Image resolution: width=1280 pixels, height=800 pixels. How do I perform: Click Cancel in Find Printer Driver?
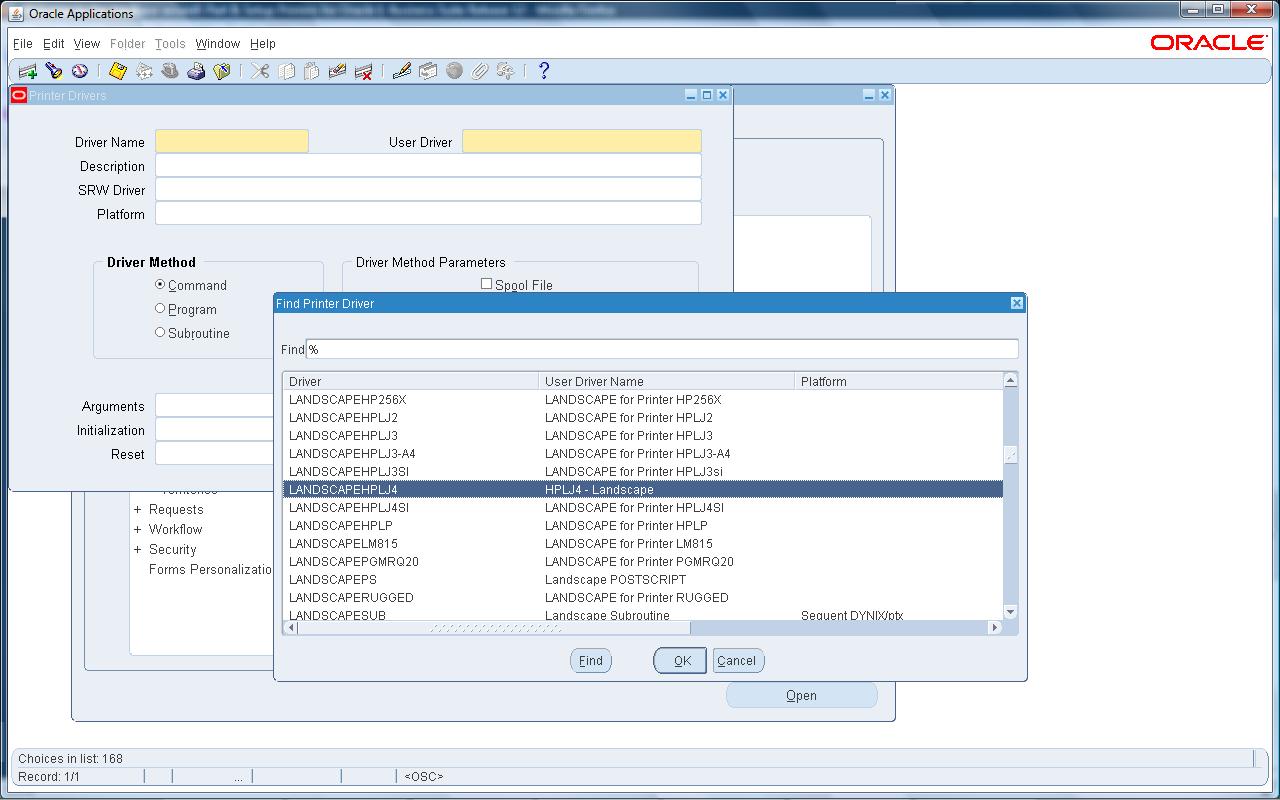pyautogui.click(x=737, y=660)
